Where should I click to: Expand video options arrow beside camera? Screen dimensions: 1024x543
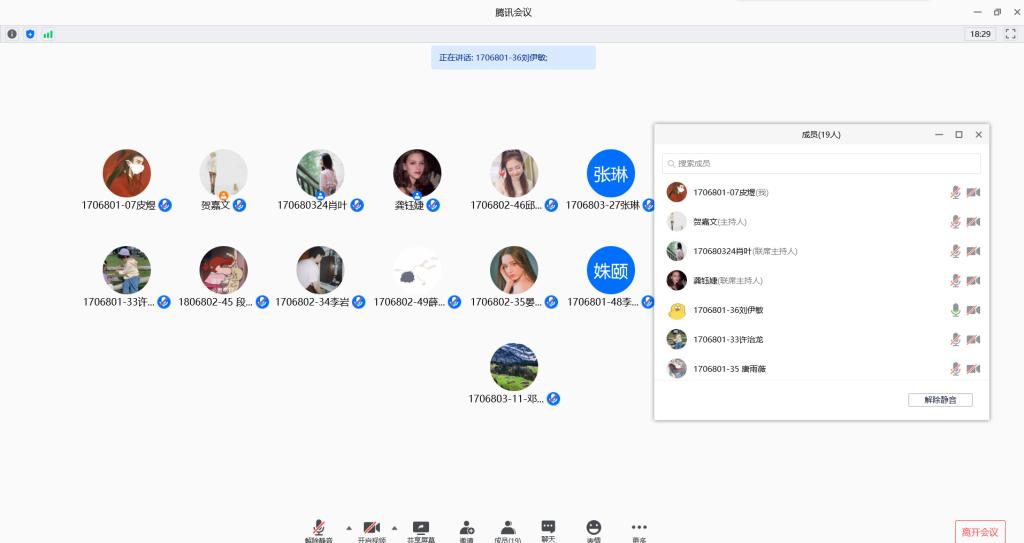tap(394, 527)
